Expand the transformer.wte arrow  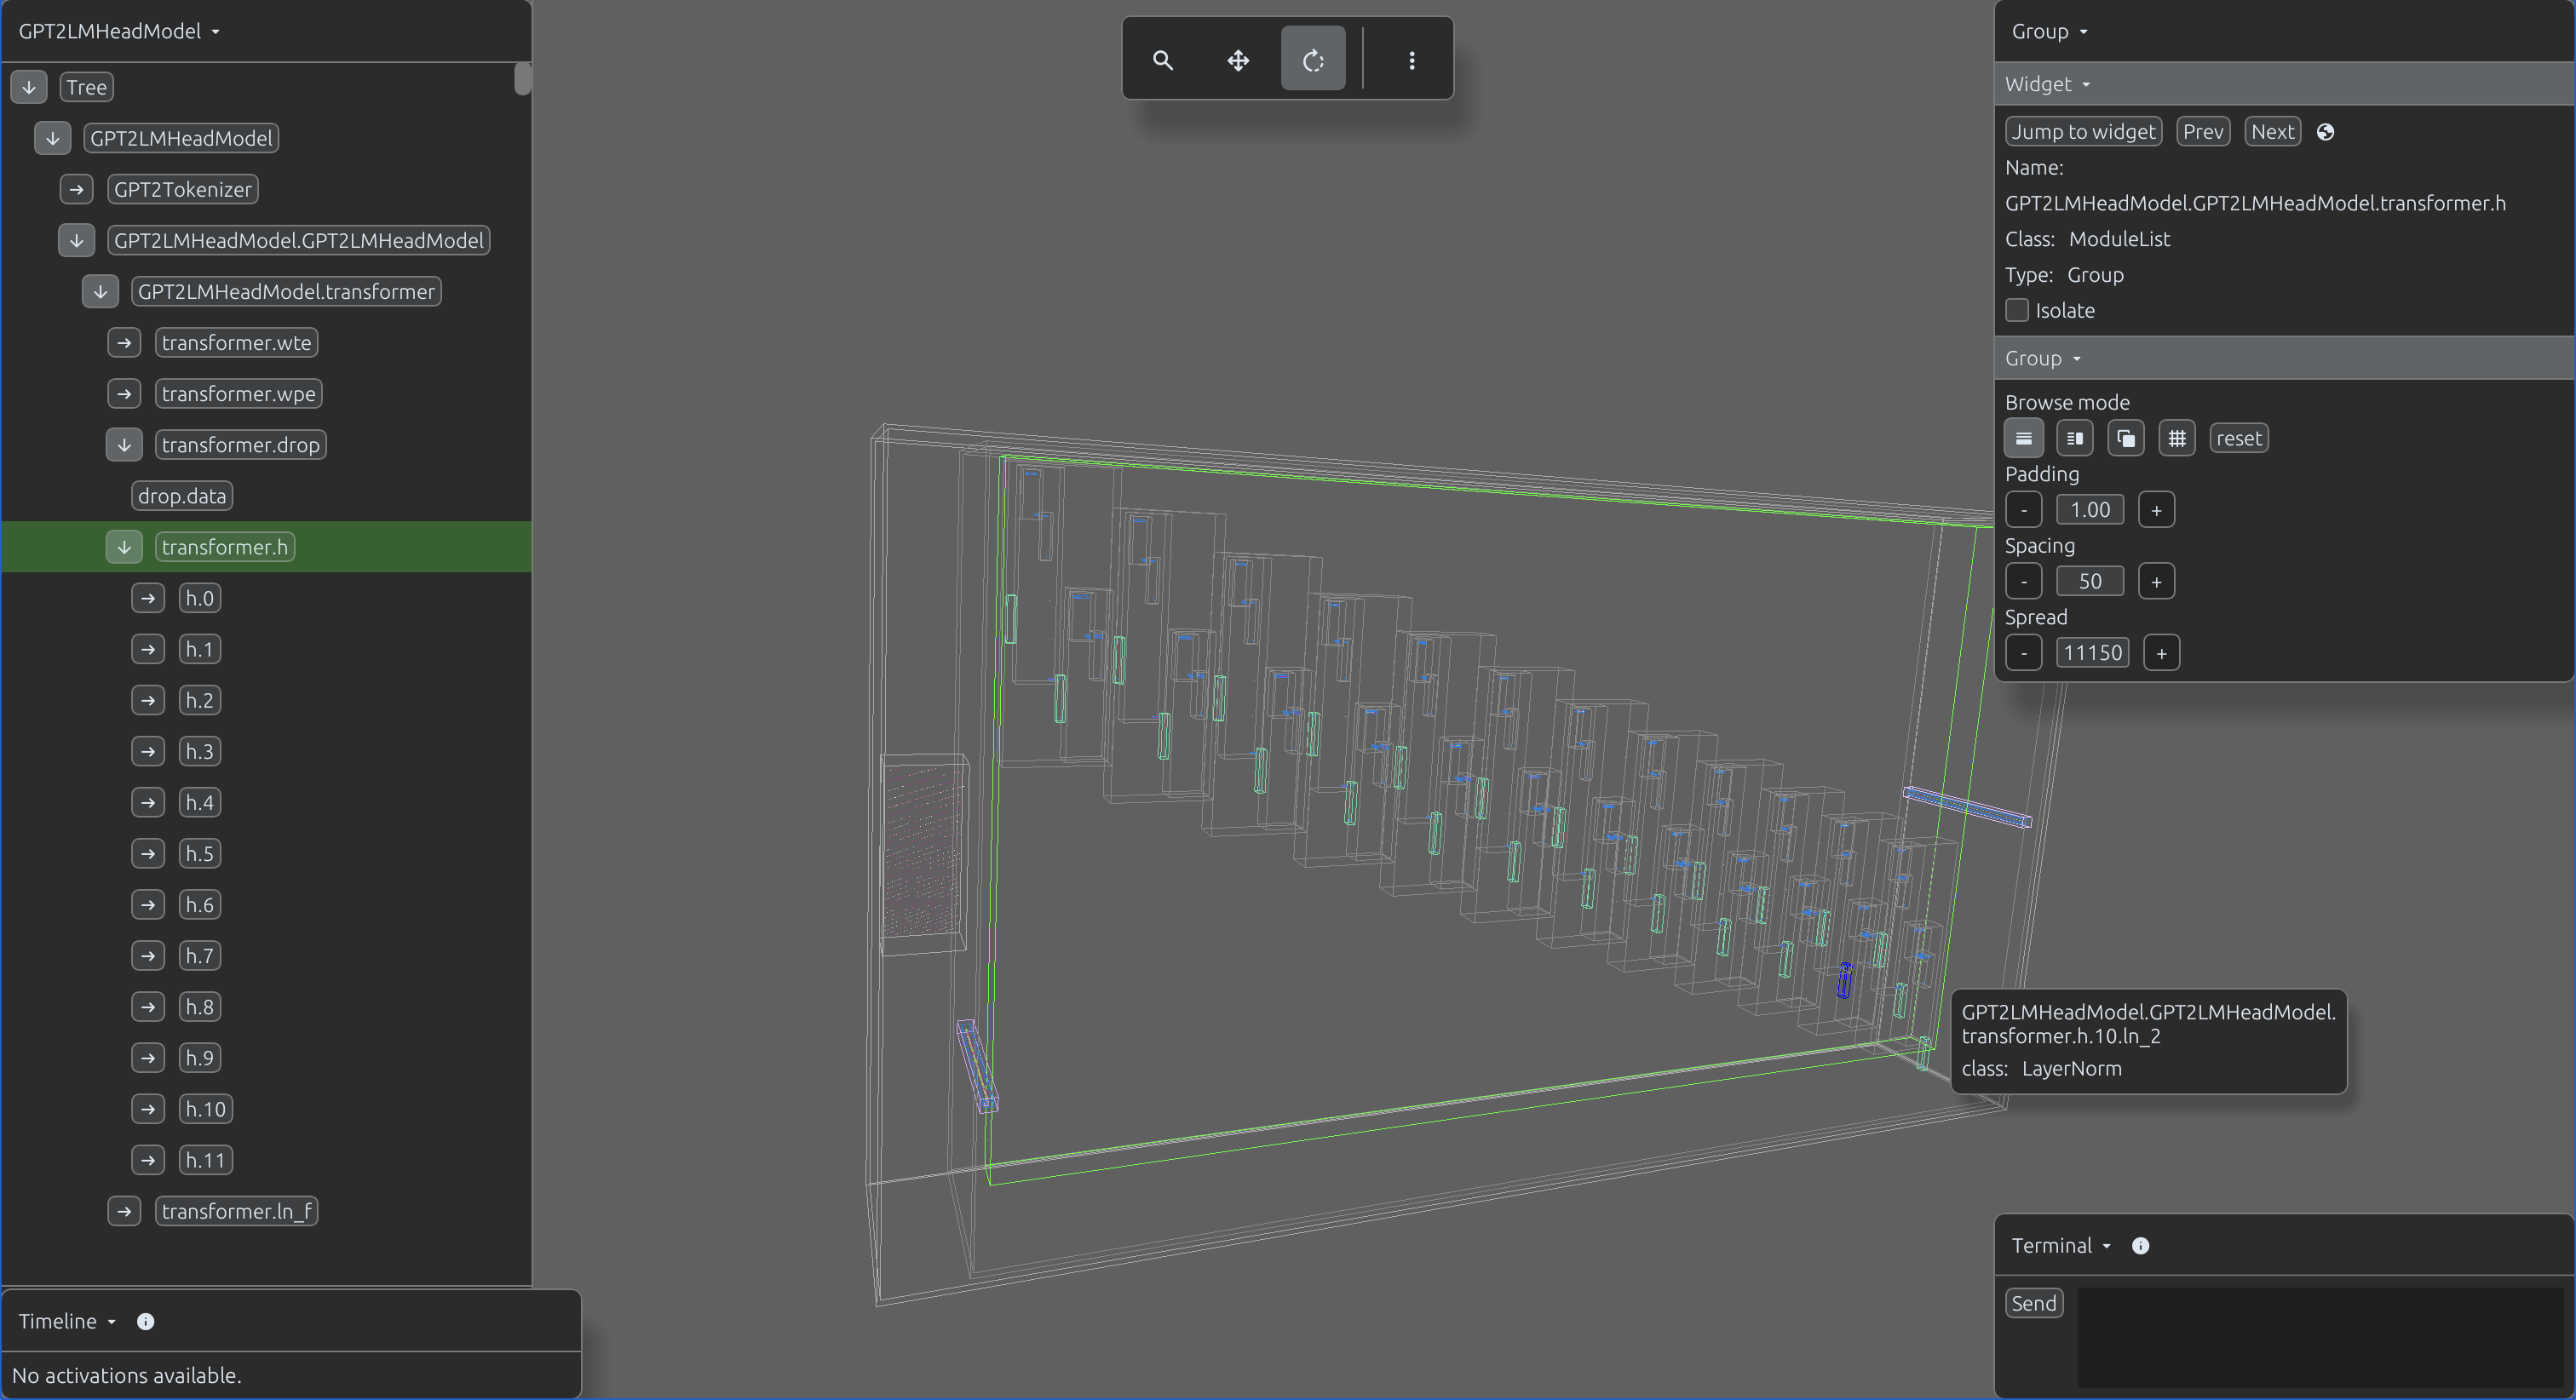[124, 343]
